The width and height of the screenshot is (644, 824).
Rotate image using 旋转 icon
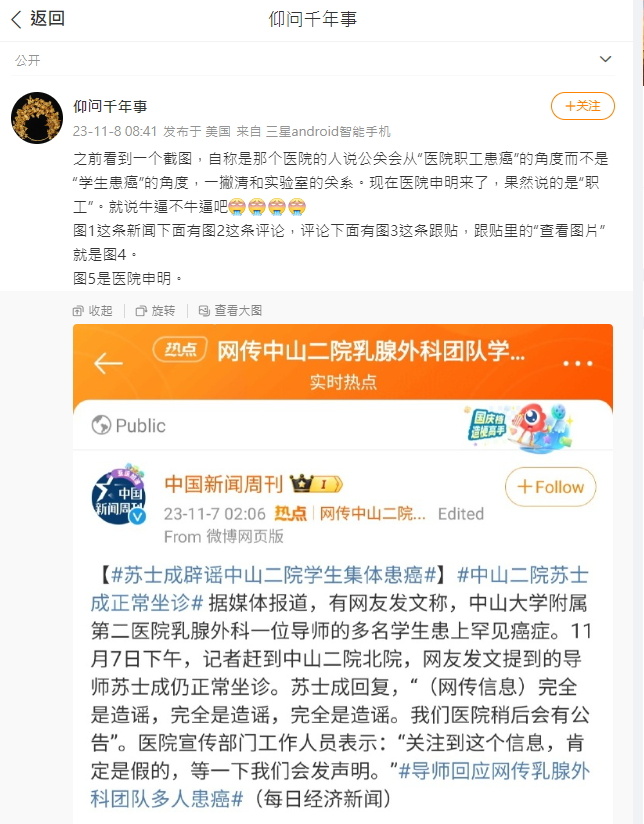click(x=156, y=311)
